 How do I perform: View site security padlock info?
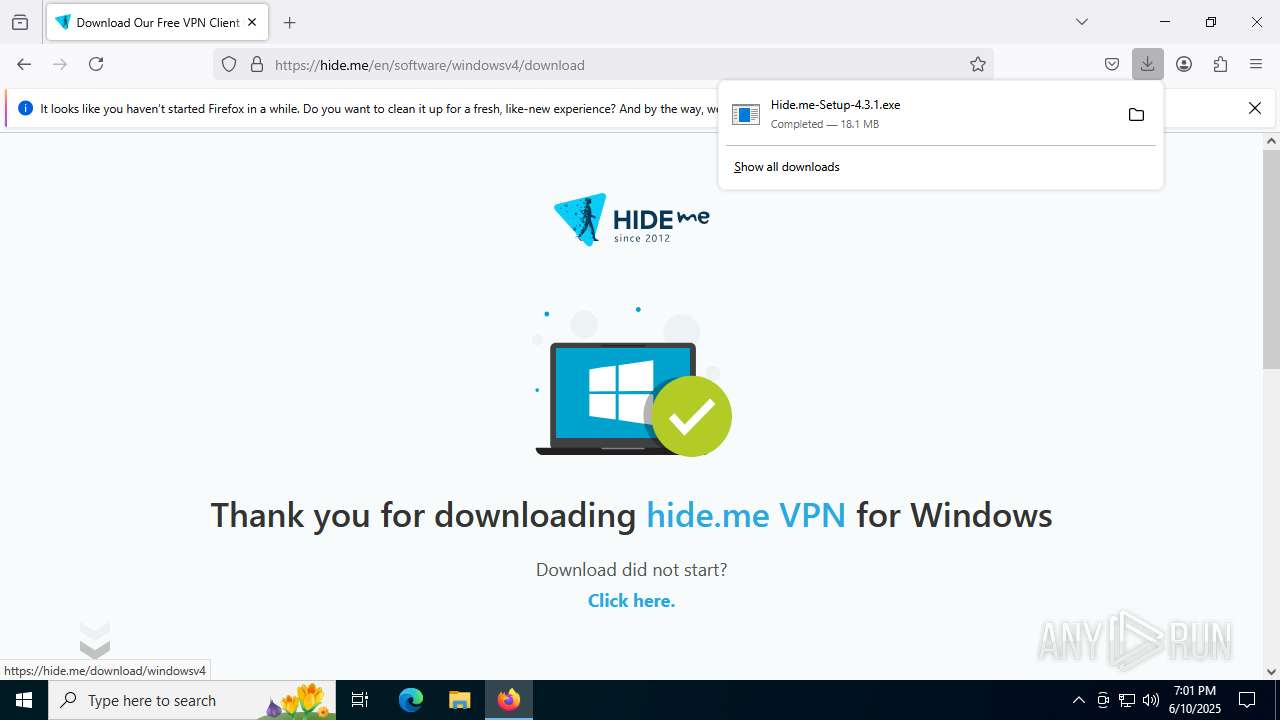point(257,65)
